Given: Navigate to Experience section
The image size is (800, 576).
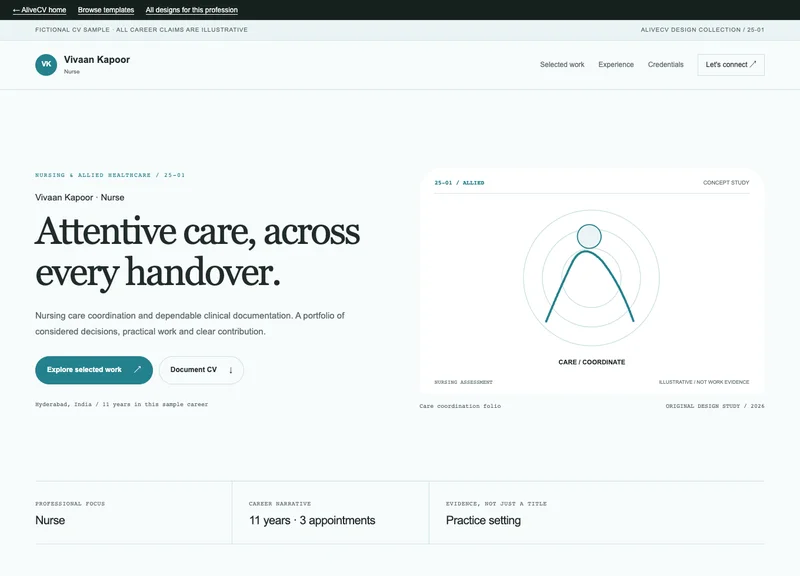Looking at the screenshot, I should 616,64.
